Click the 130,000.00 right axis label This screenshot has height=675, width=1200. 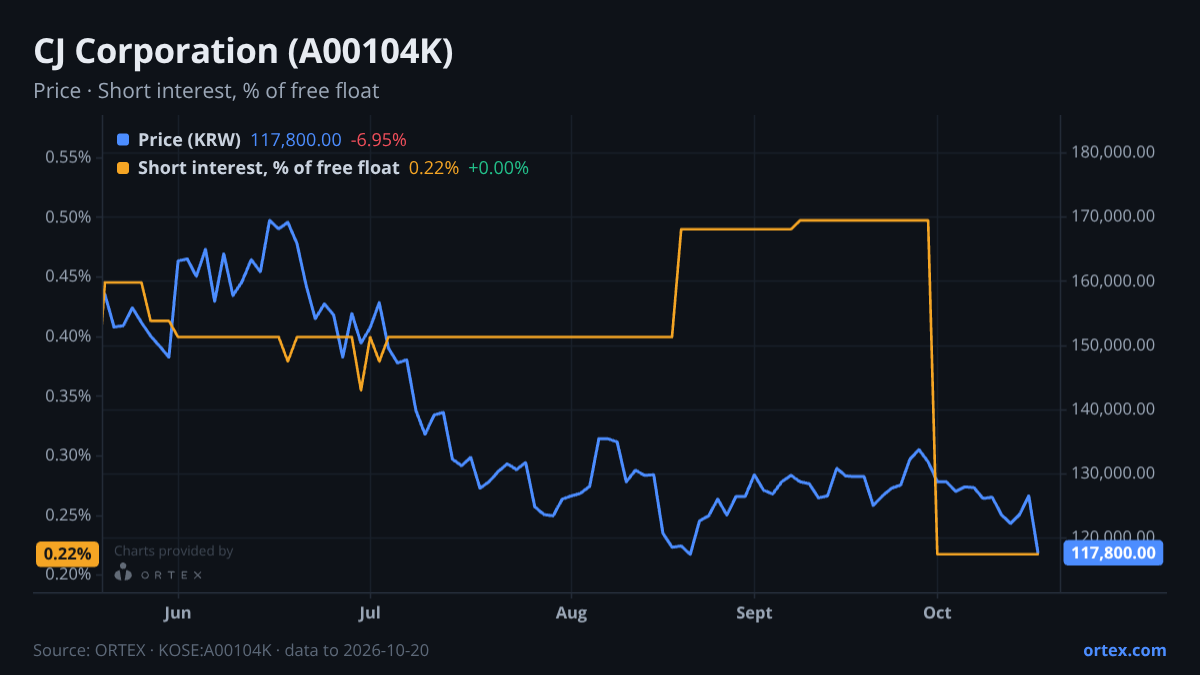[x=1113, y=473]
